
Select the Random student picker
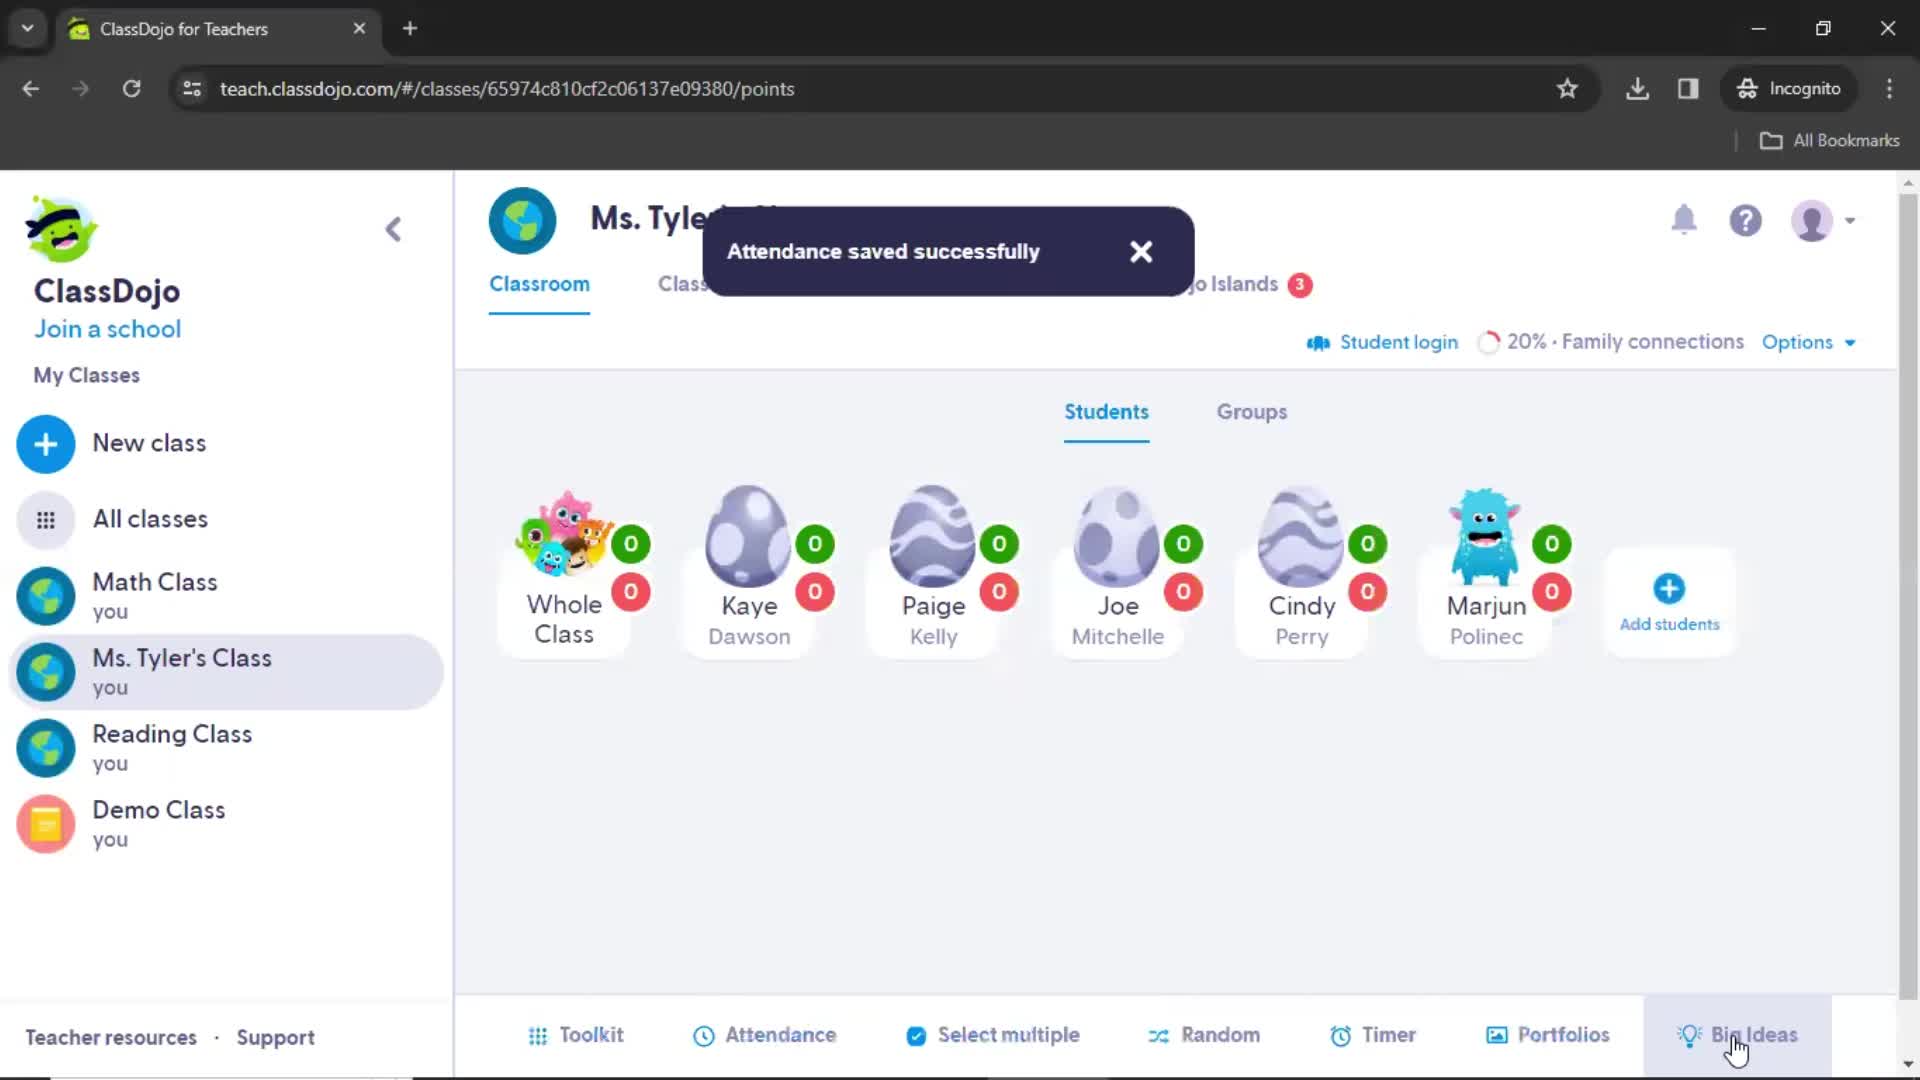point(1203,1035)
